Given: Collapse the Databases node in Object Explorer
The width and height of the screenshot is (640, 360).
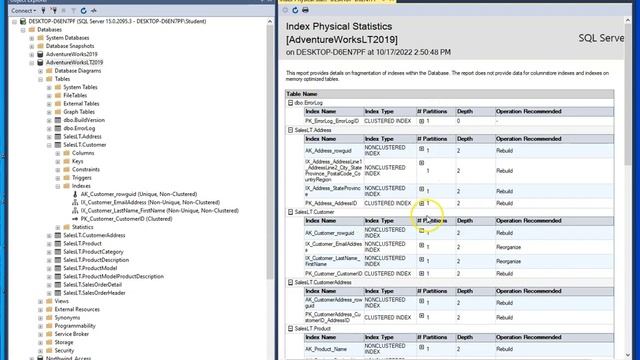Looking at the screenshot, I should (x=23, y=30).
